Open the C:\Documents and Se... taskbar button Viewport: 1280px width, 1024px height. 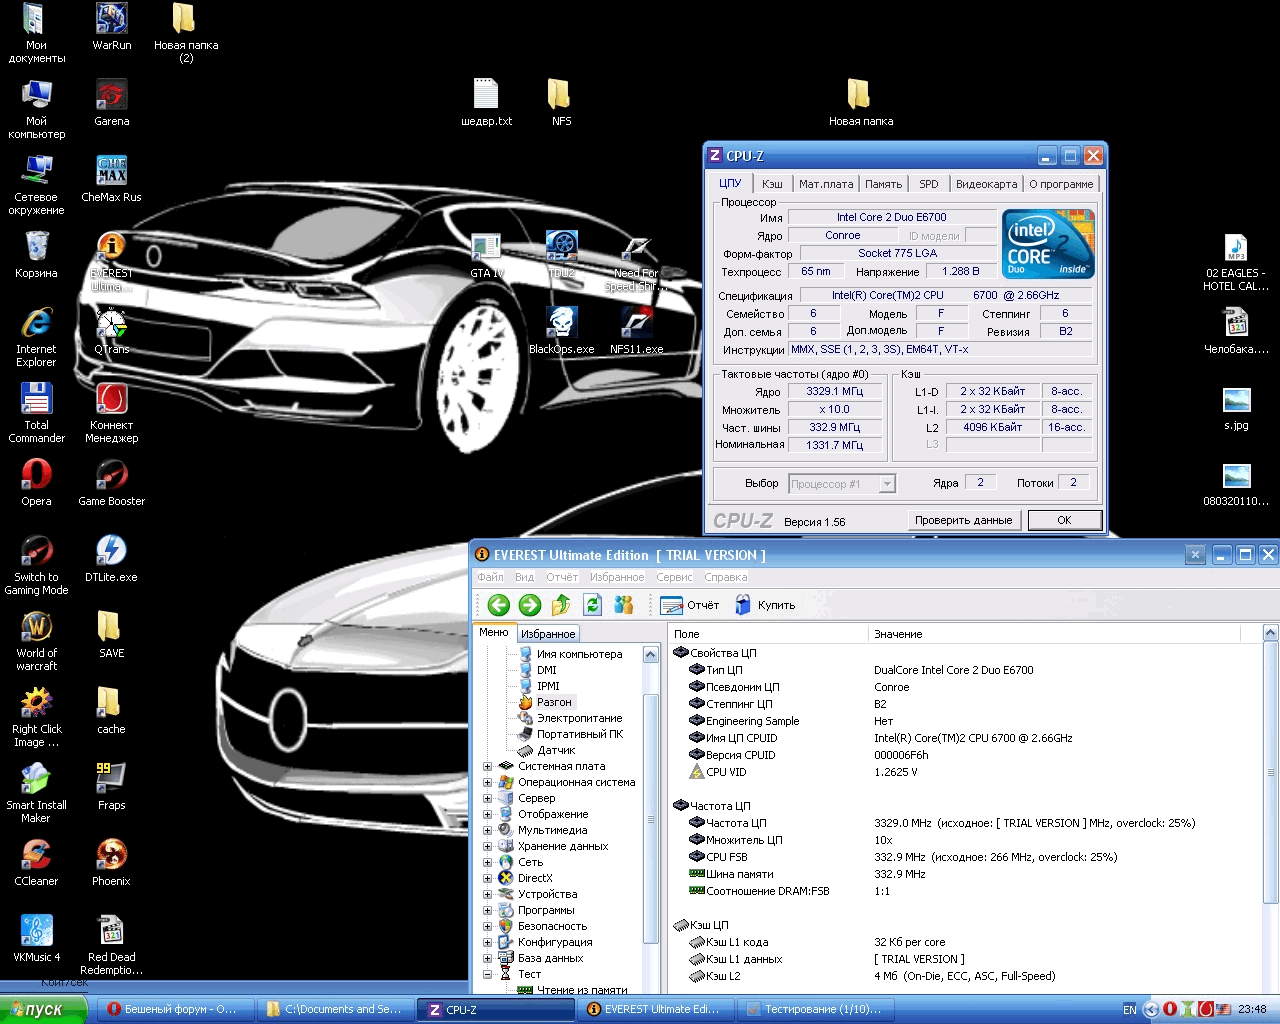point(334,1010)
